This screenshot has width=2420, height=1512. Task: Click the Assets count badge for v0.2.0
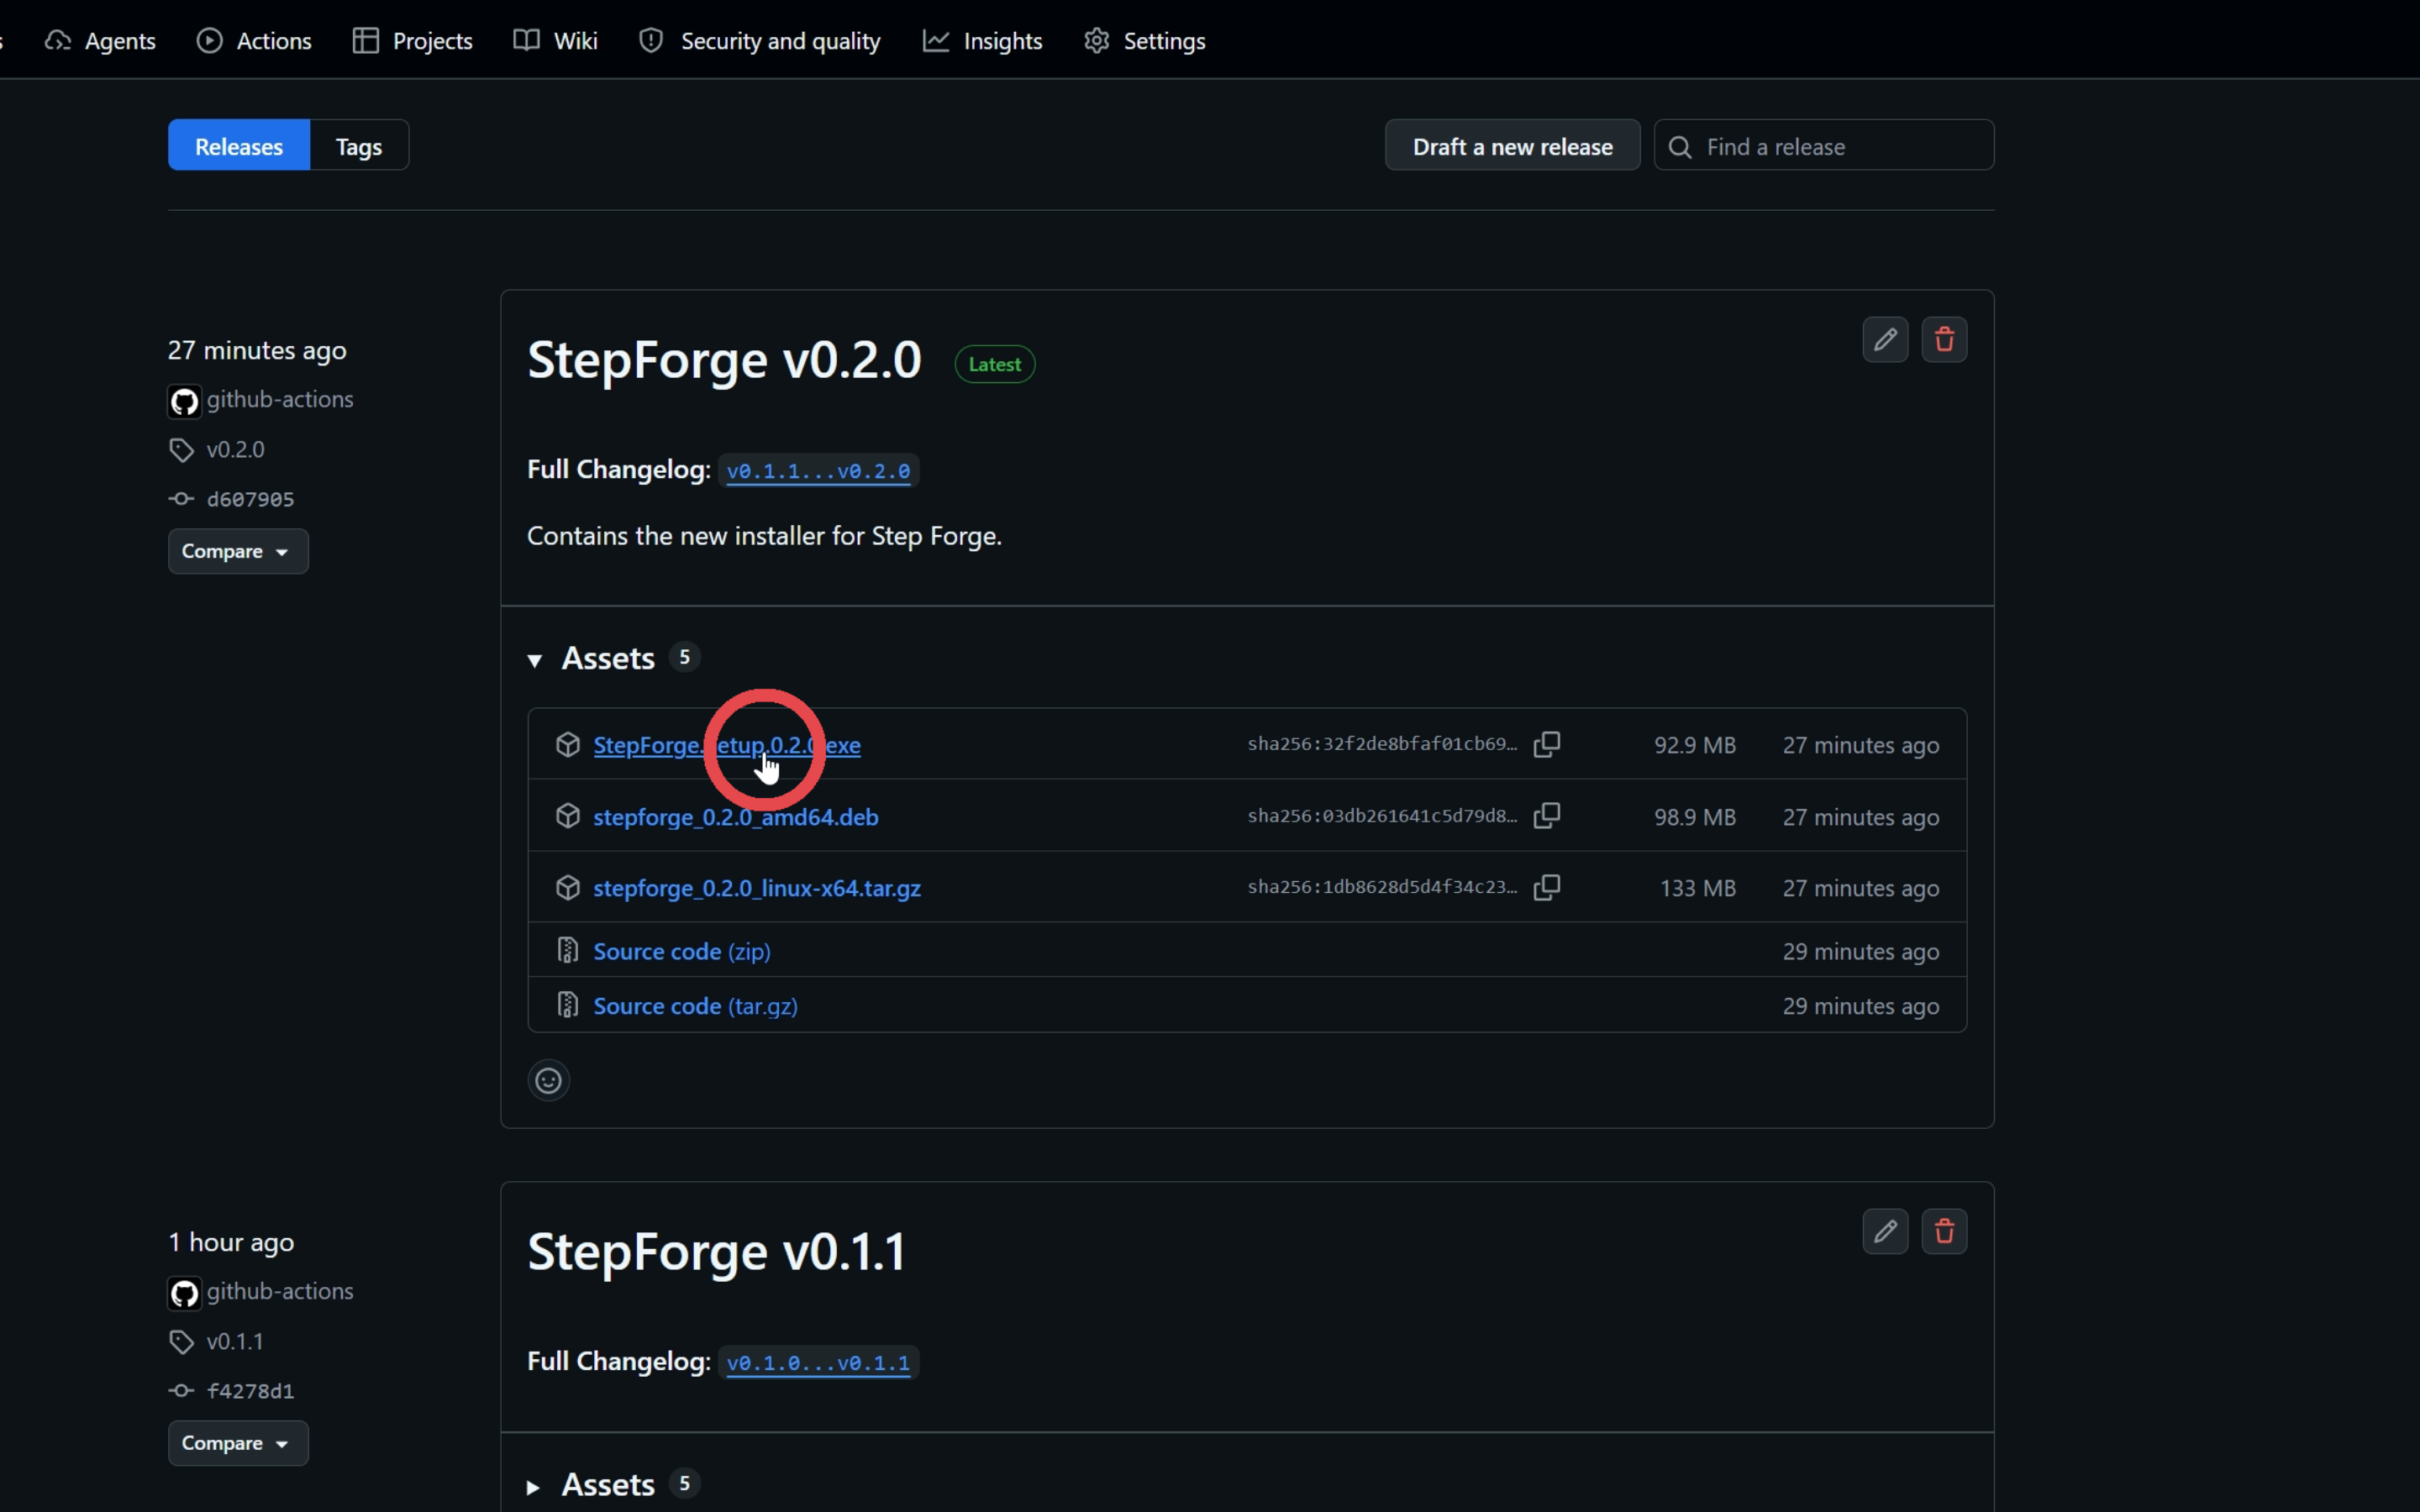tap(685, 658)
